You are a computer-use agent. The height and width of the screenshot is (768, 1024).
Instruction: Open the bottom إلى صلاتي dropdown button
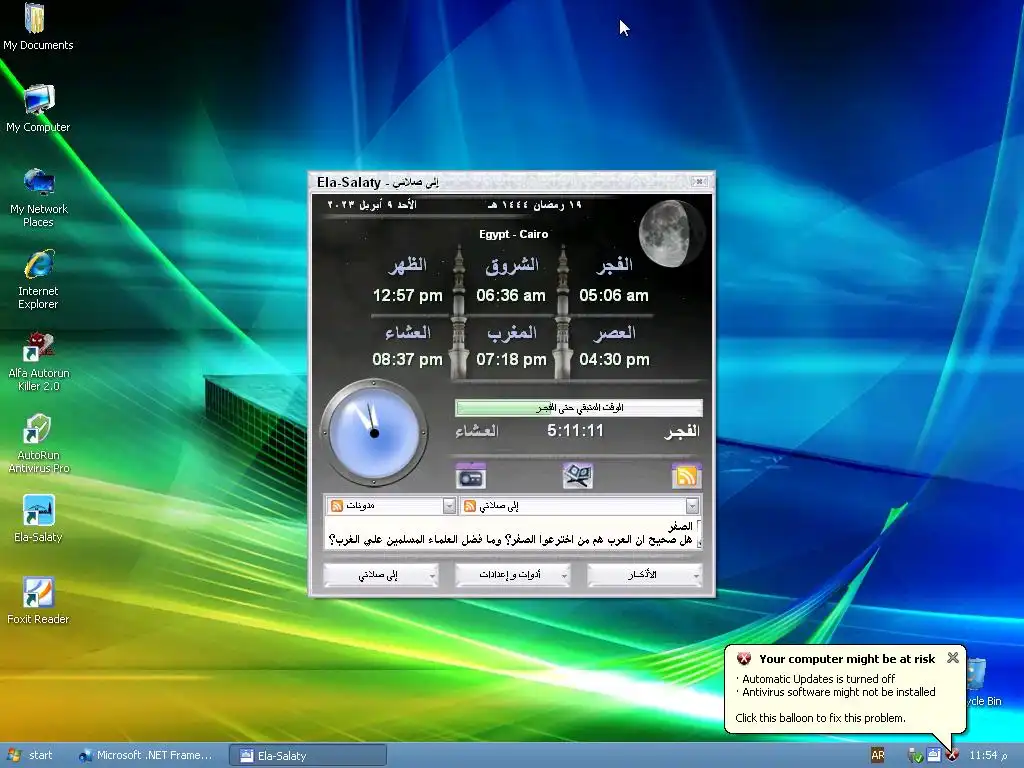click(380, 575)
